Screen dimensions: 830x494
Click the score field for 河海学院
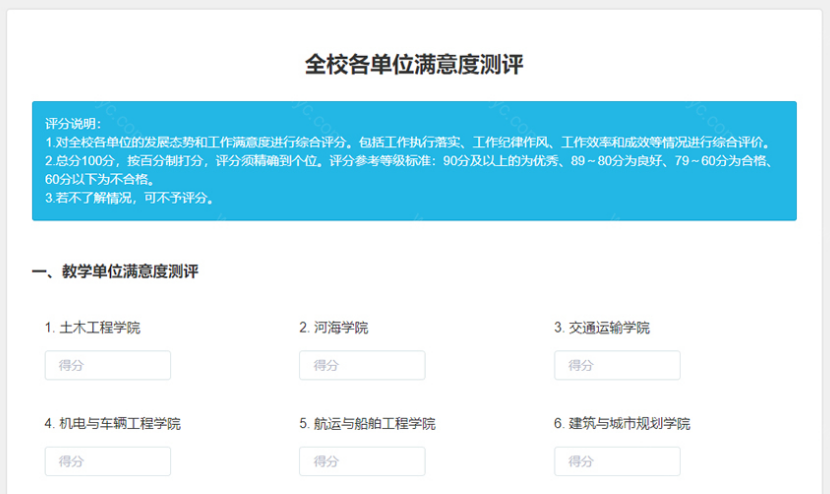pos(361,365)
